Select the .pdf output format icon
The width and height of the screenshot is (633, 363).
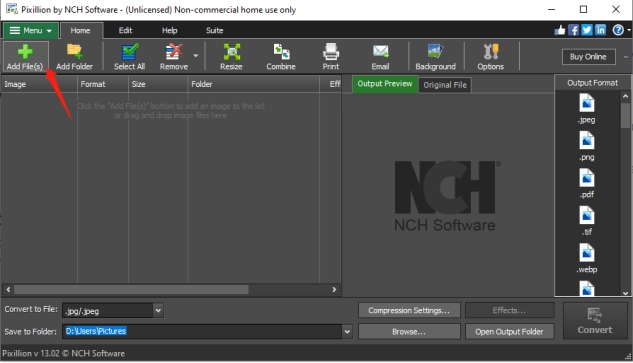pyautogui.click(x=587, y=178)
